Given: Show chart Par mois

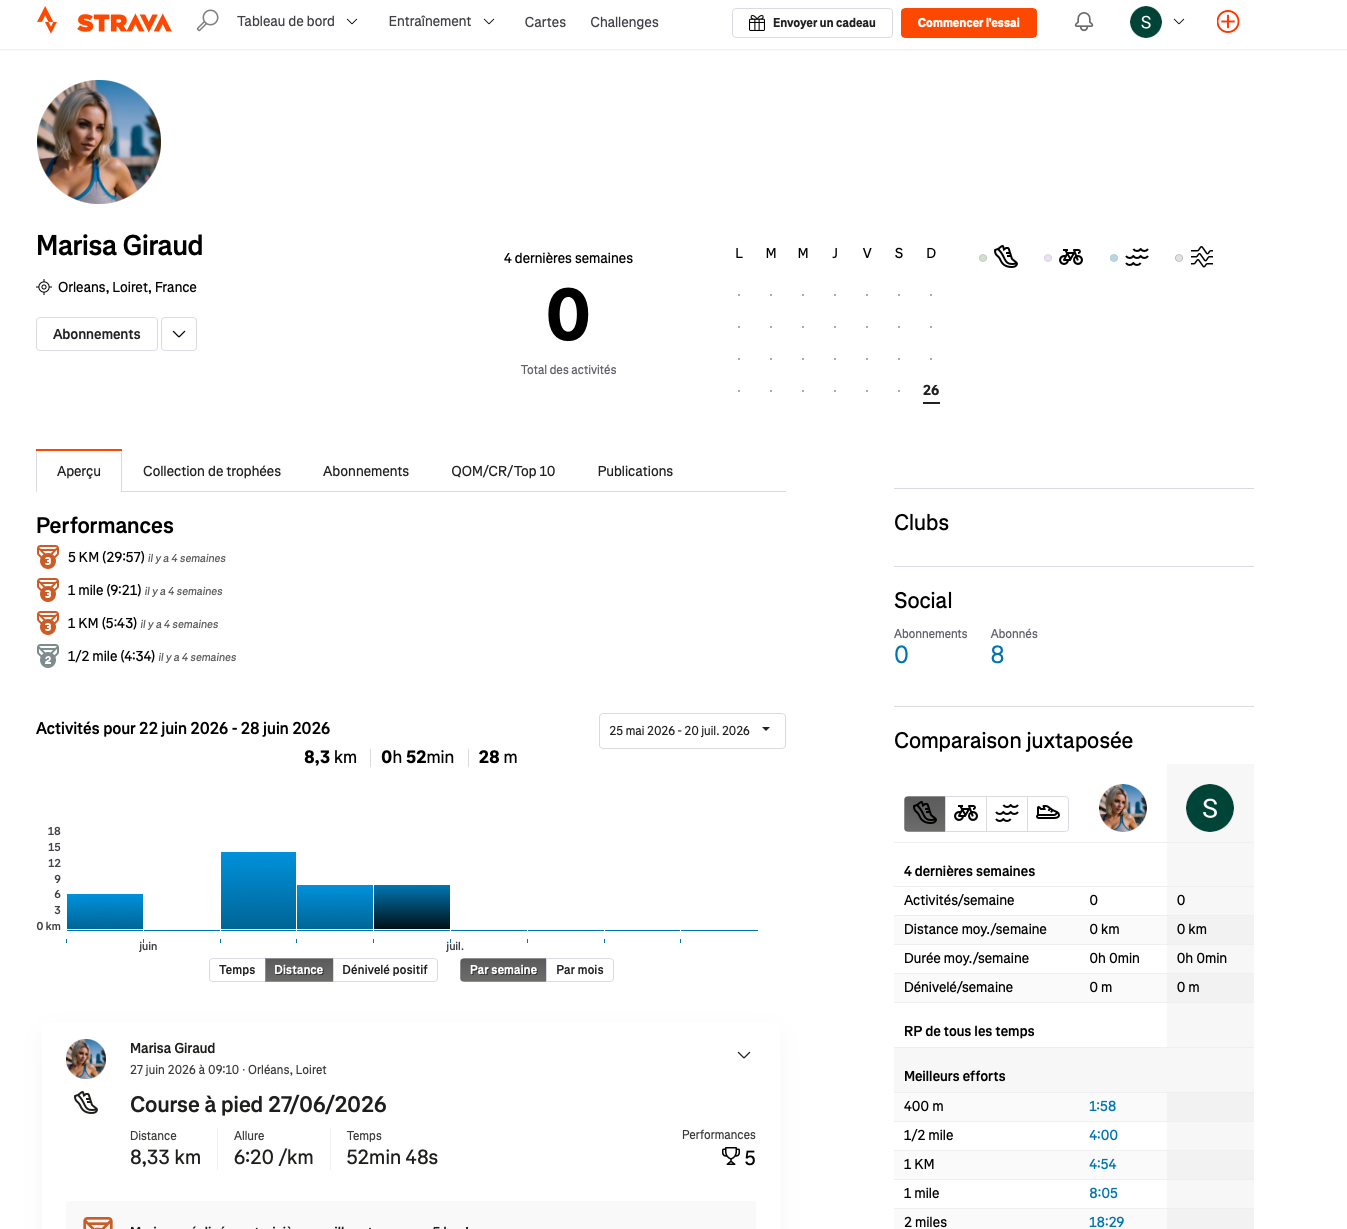Looking at the screenshot, I should (x=580, y=970).
